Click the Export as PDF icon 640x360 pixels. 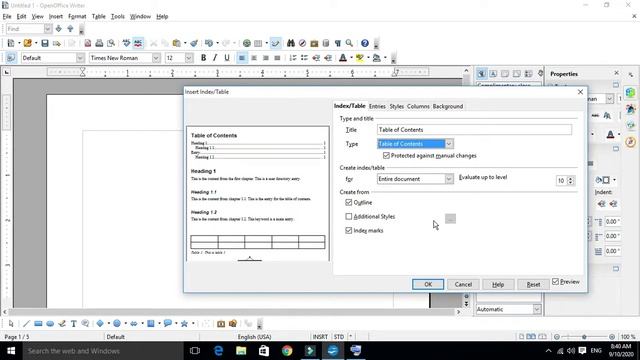pos(87,43)
